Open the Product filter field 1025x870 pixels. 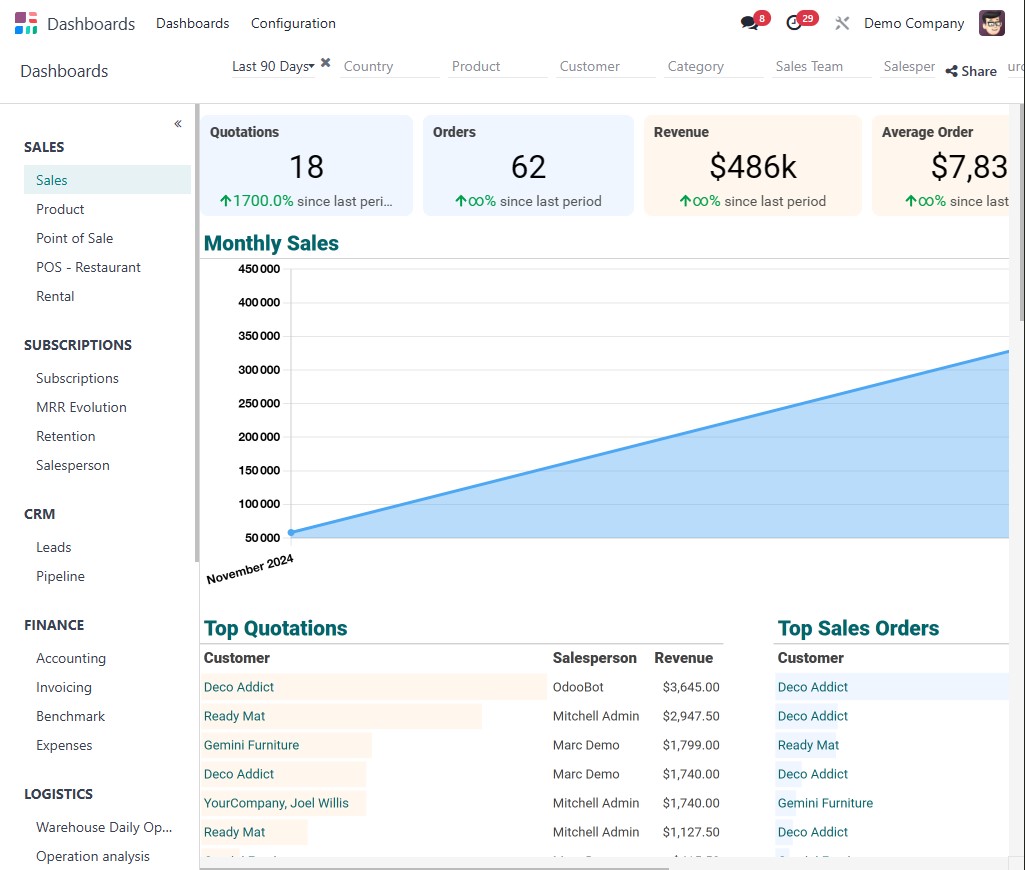click(497, 67)
